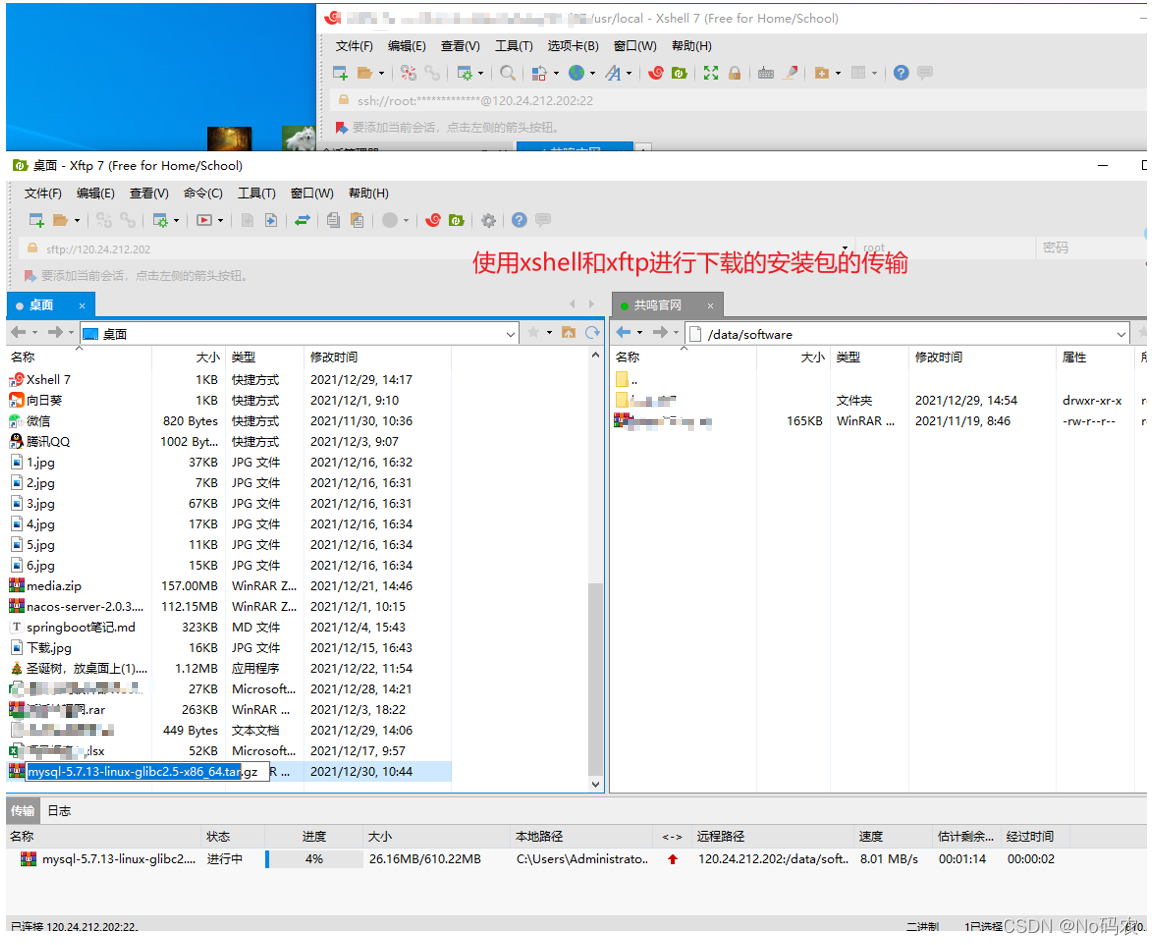Launch Xshell via red swirl icon in Xftp toolbar
1154x945 pixels.
point(433,220)
